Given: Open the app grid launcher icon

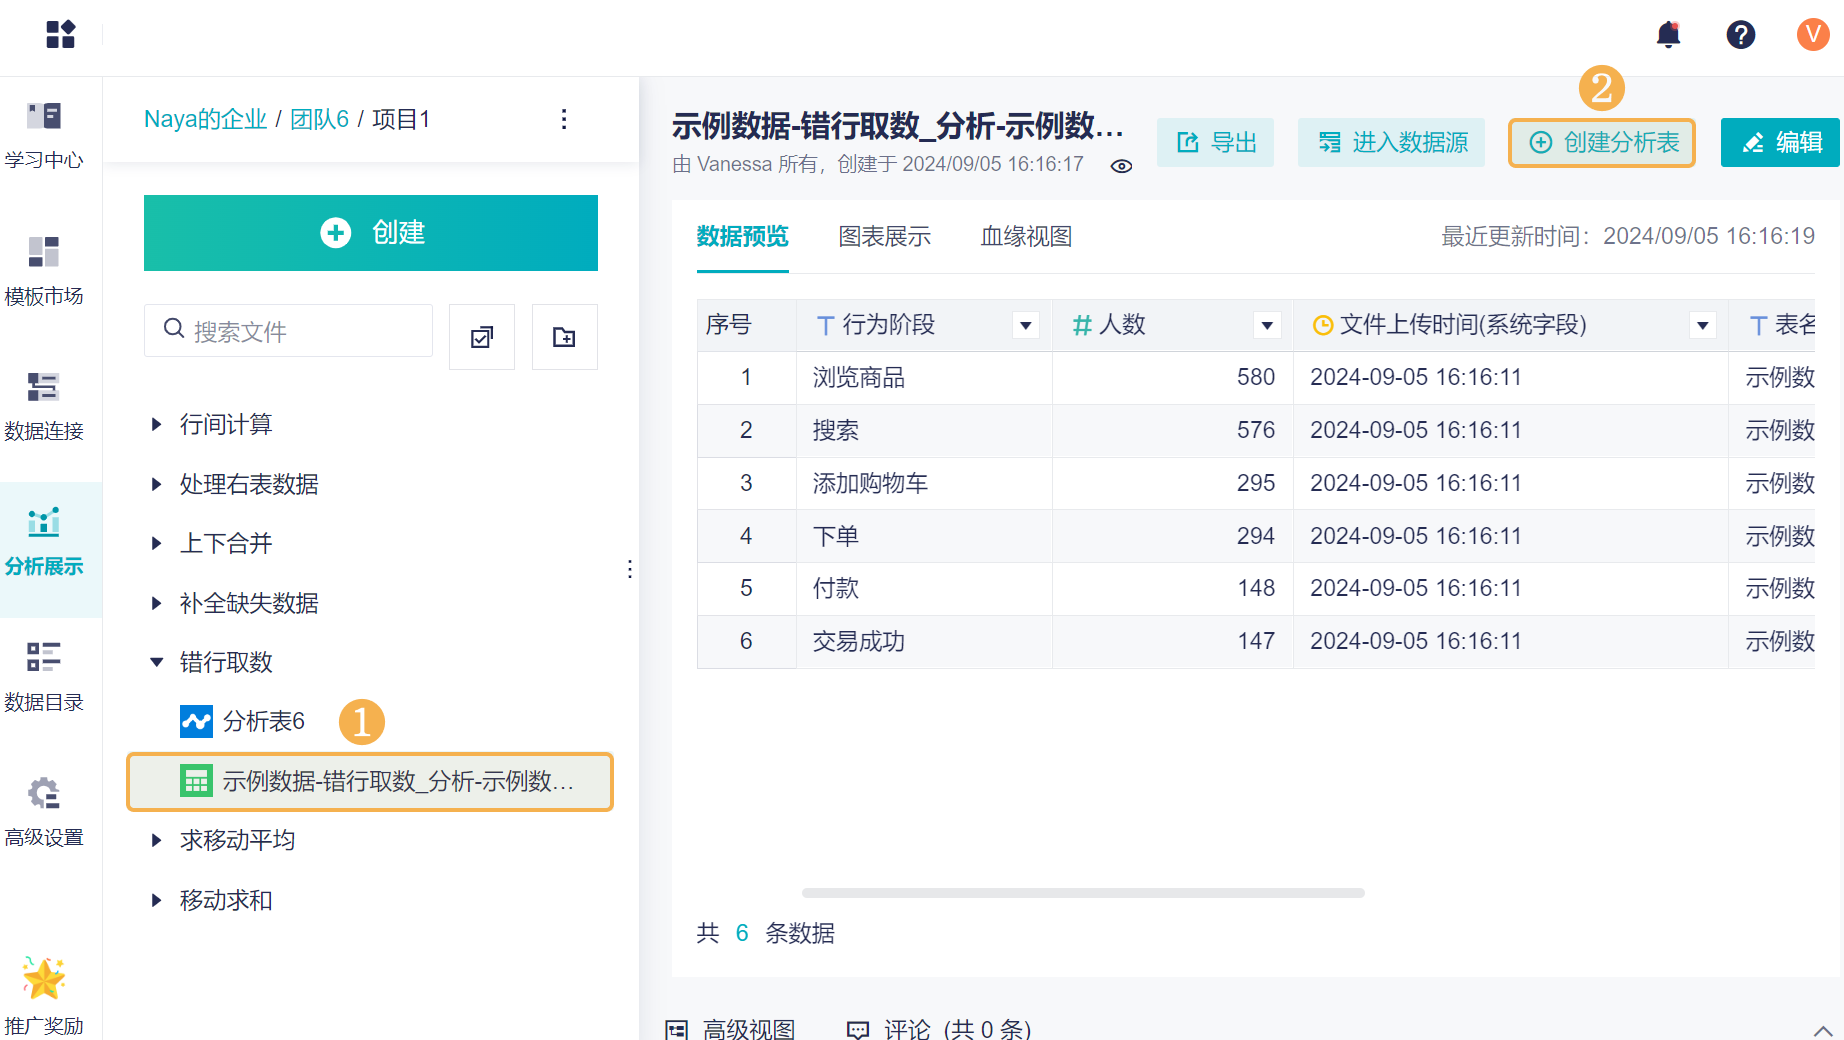Looking at the screenshot, I should [x=60, y=35].
